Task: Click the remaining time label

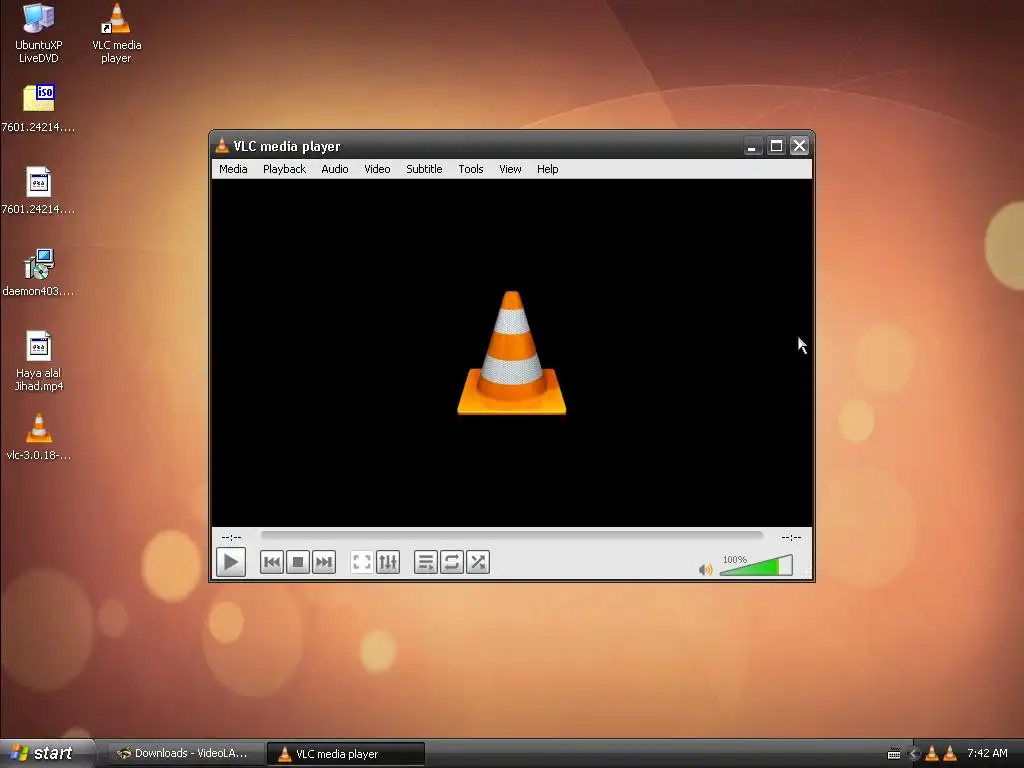Action: tap(791, 537)
